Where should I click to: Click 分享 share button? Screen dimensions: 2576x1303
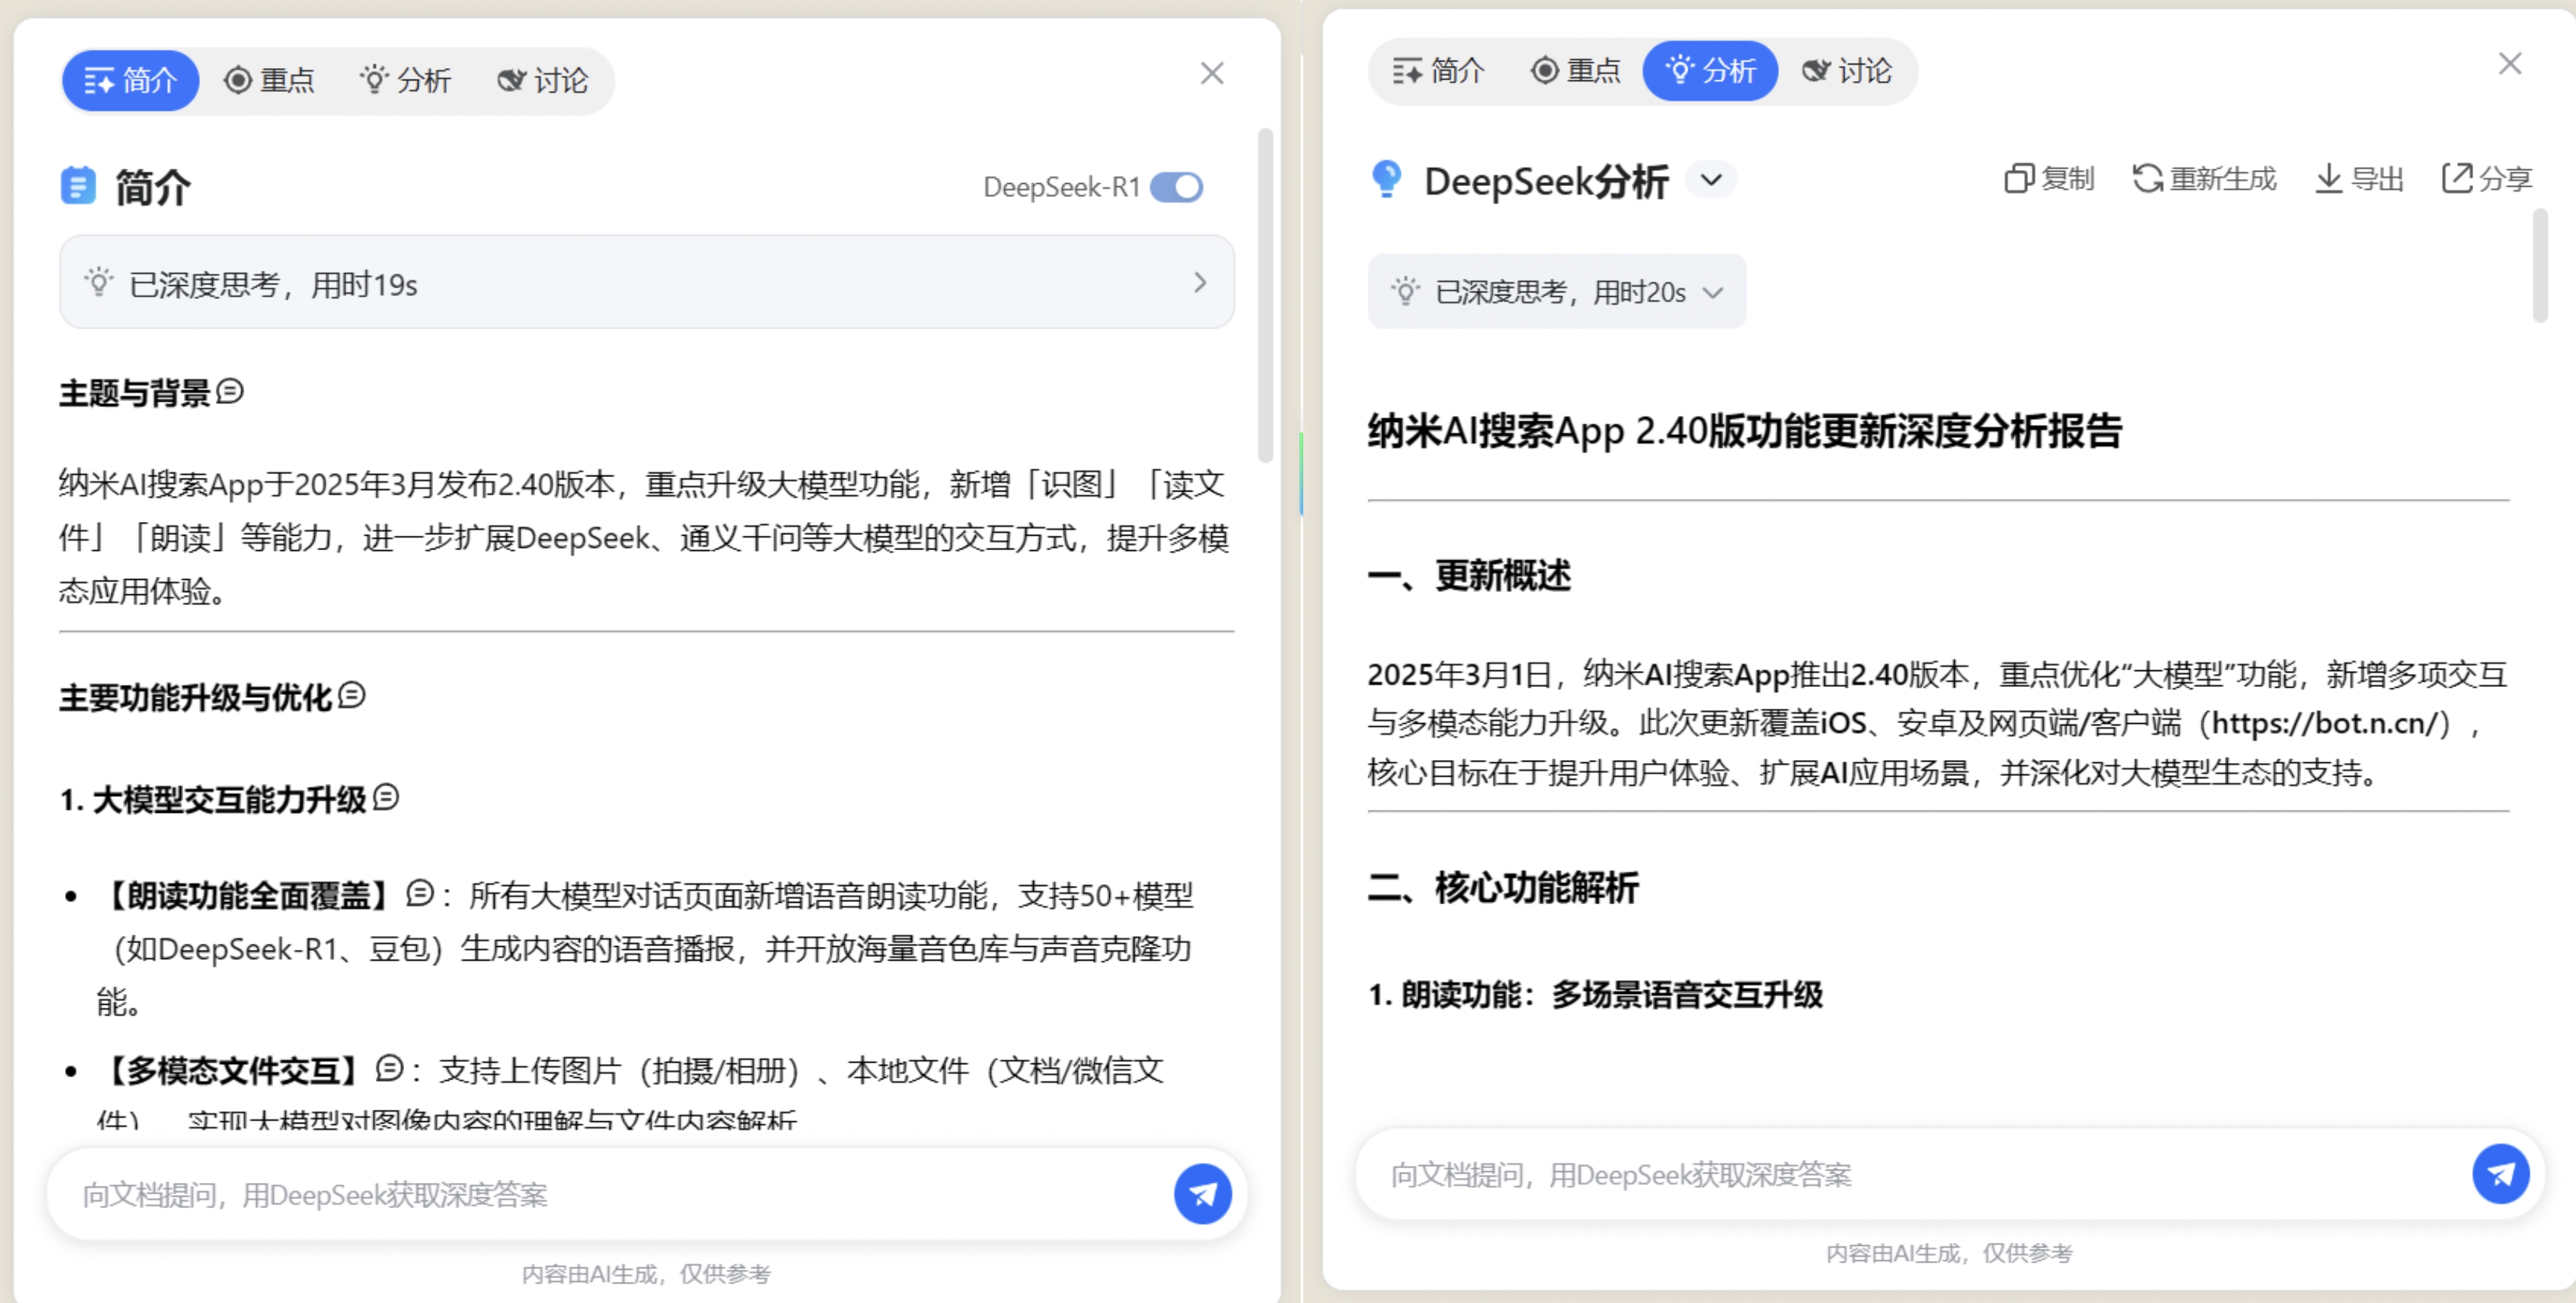point(2487,179)
